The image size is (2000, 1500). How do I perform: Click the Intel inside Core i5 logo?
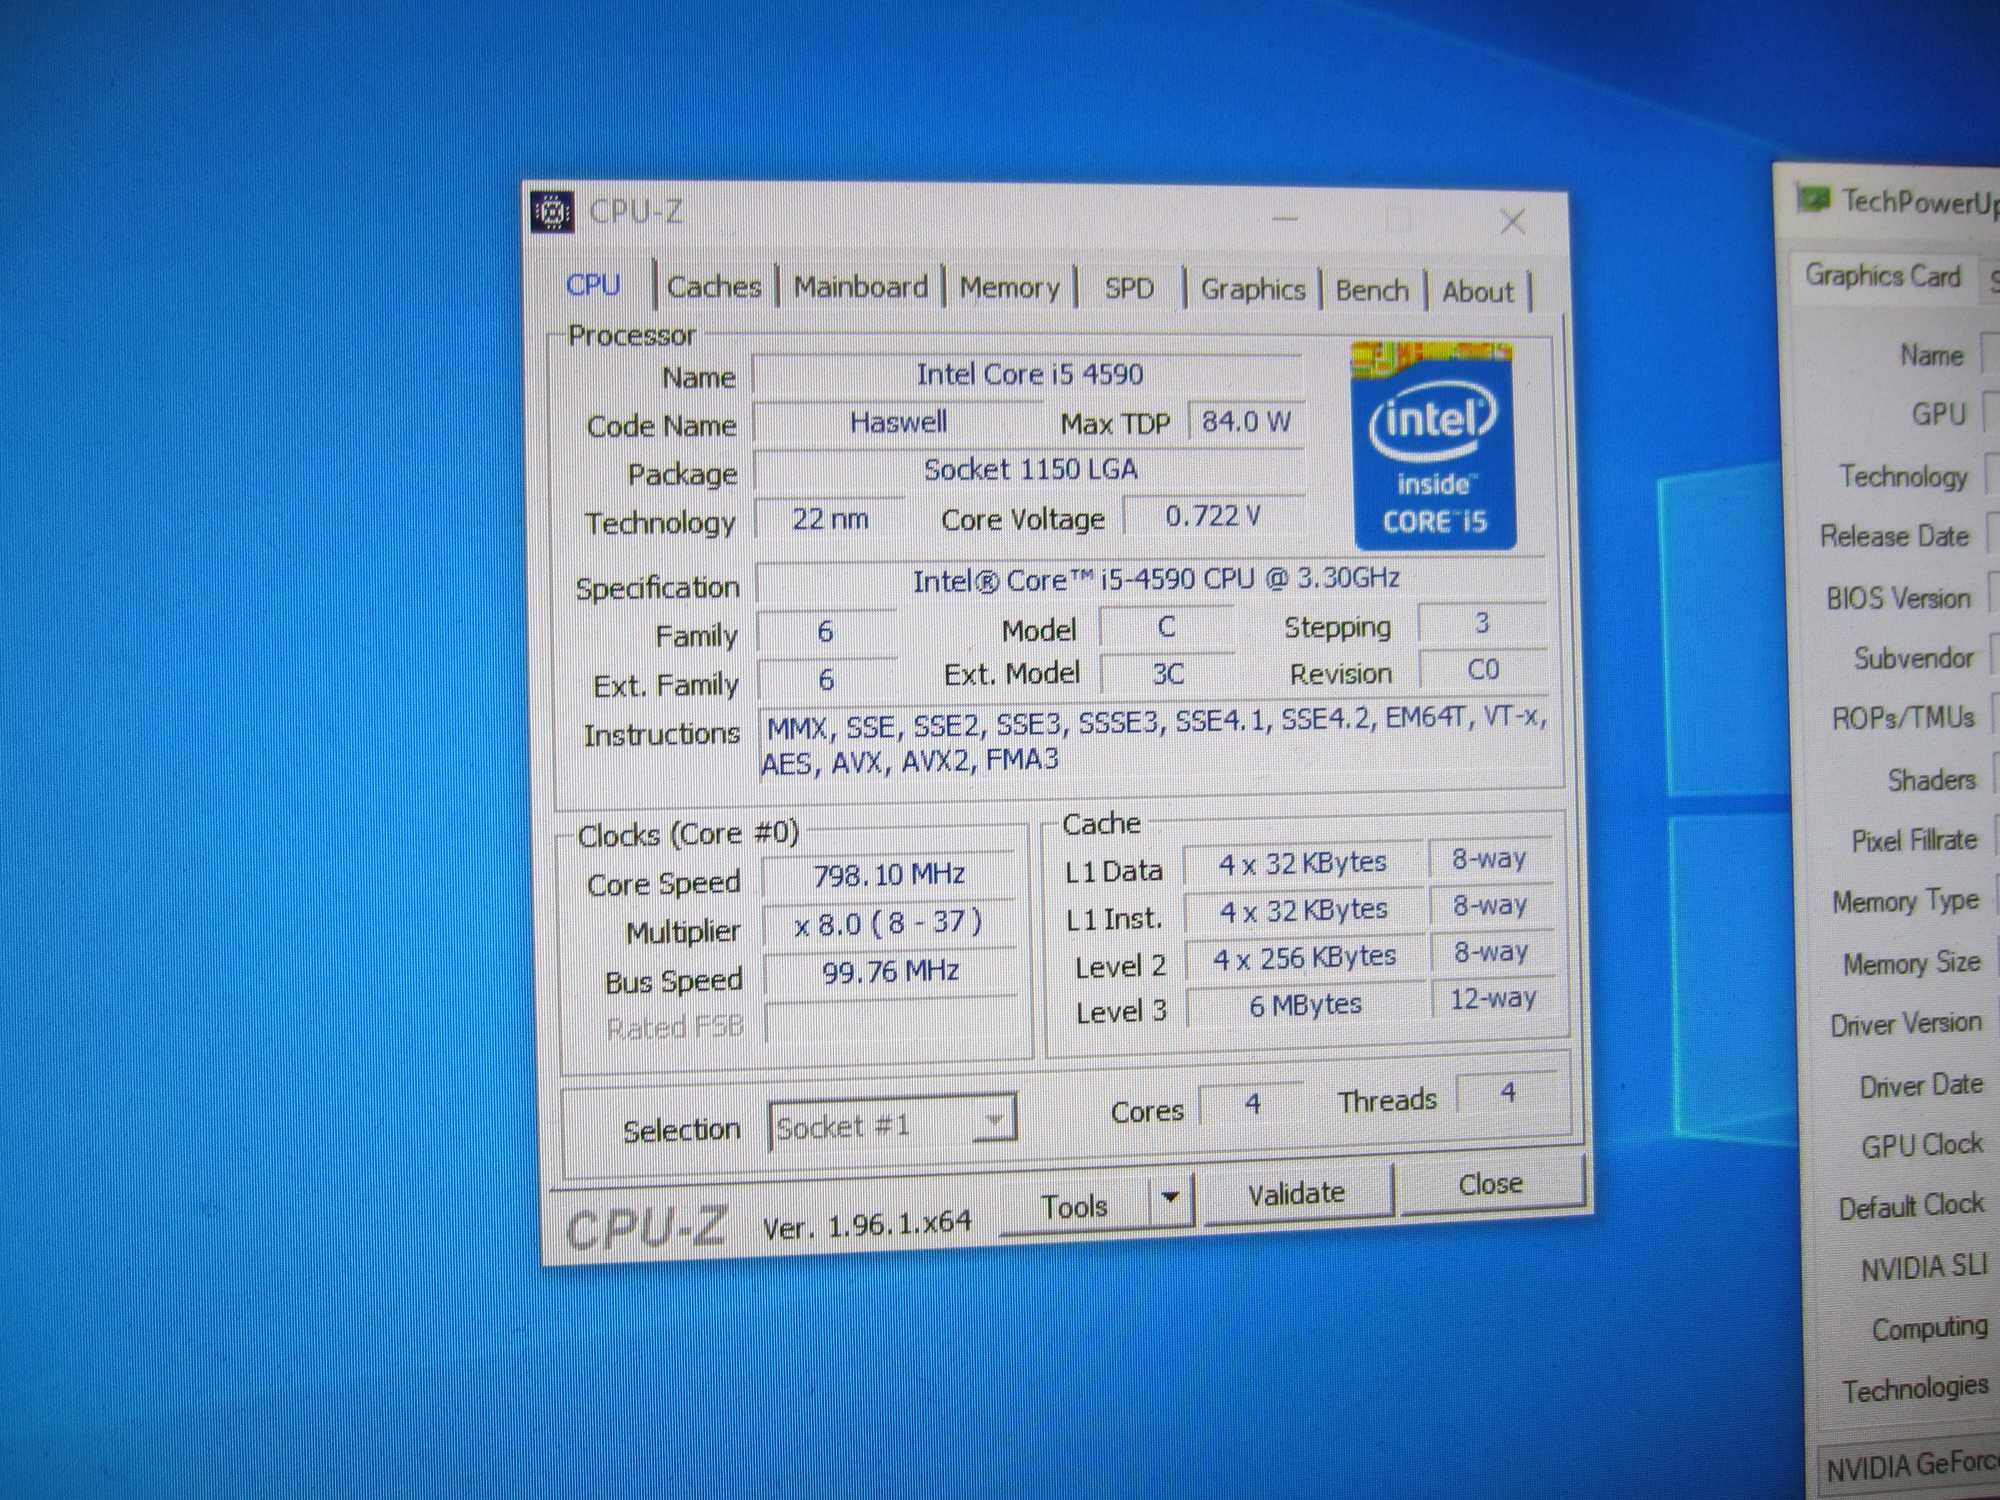1434,446
